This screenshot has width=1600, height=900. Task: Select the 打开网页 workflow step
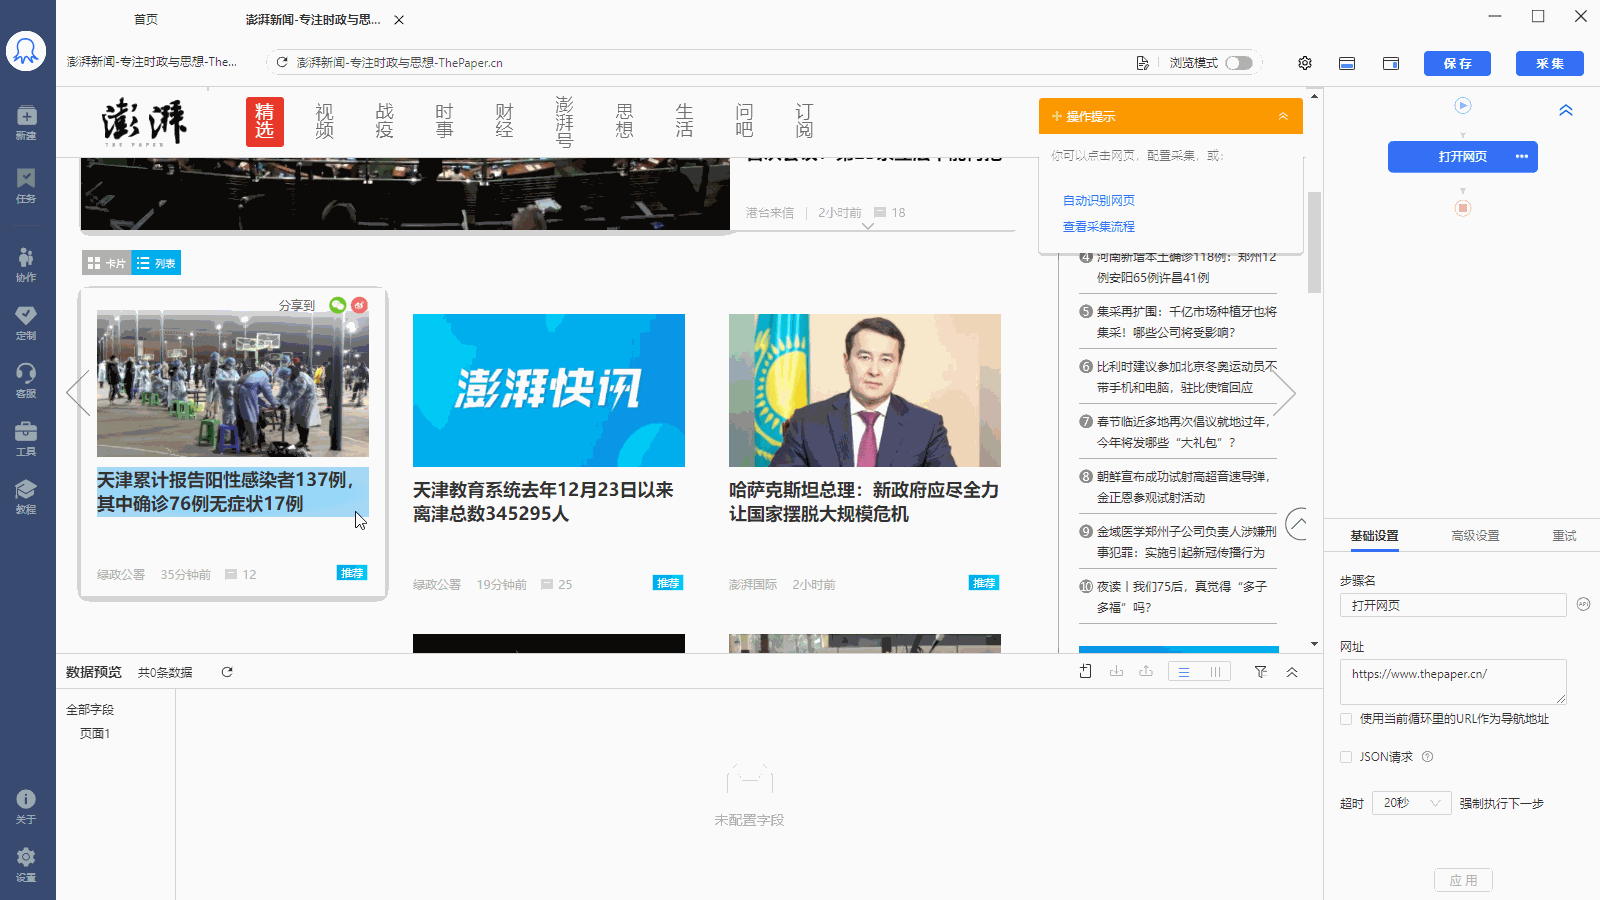pyautogui.click(x=1463, y=157)
